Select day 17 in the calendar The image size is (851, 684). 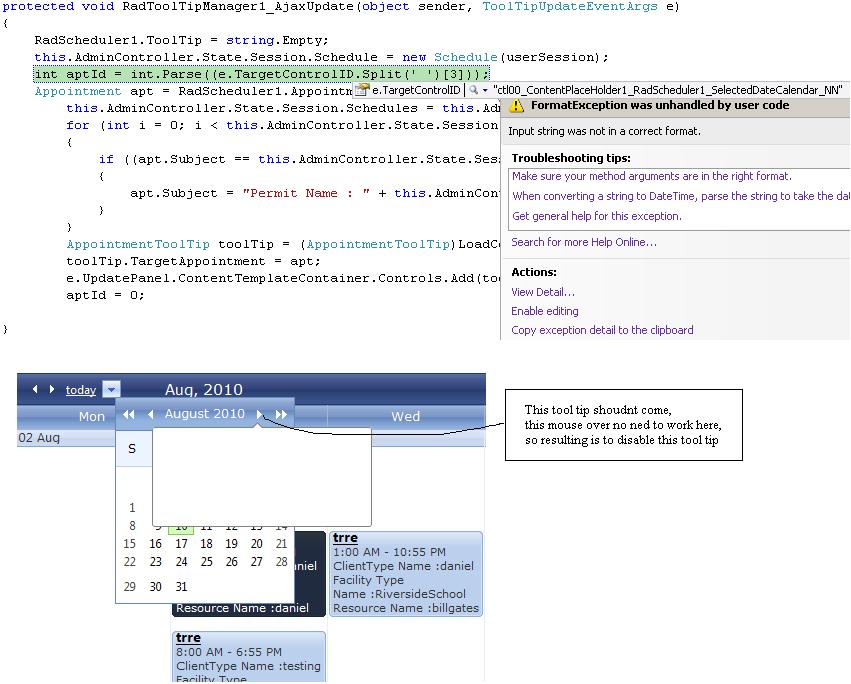pos(181,543)
